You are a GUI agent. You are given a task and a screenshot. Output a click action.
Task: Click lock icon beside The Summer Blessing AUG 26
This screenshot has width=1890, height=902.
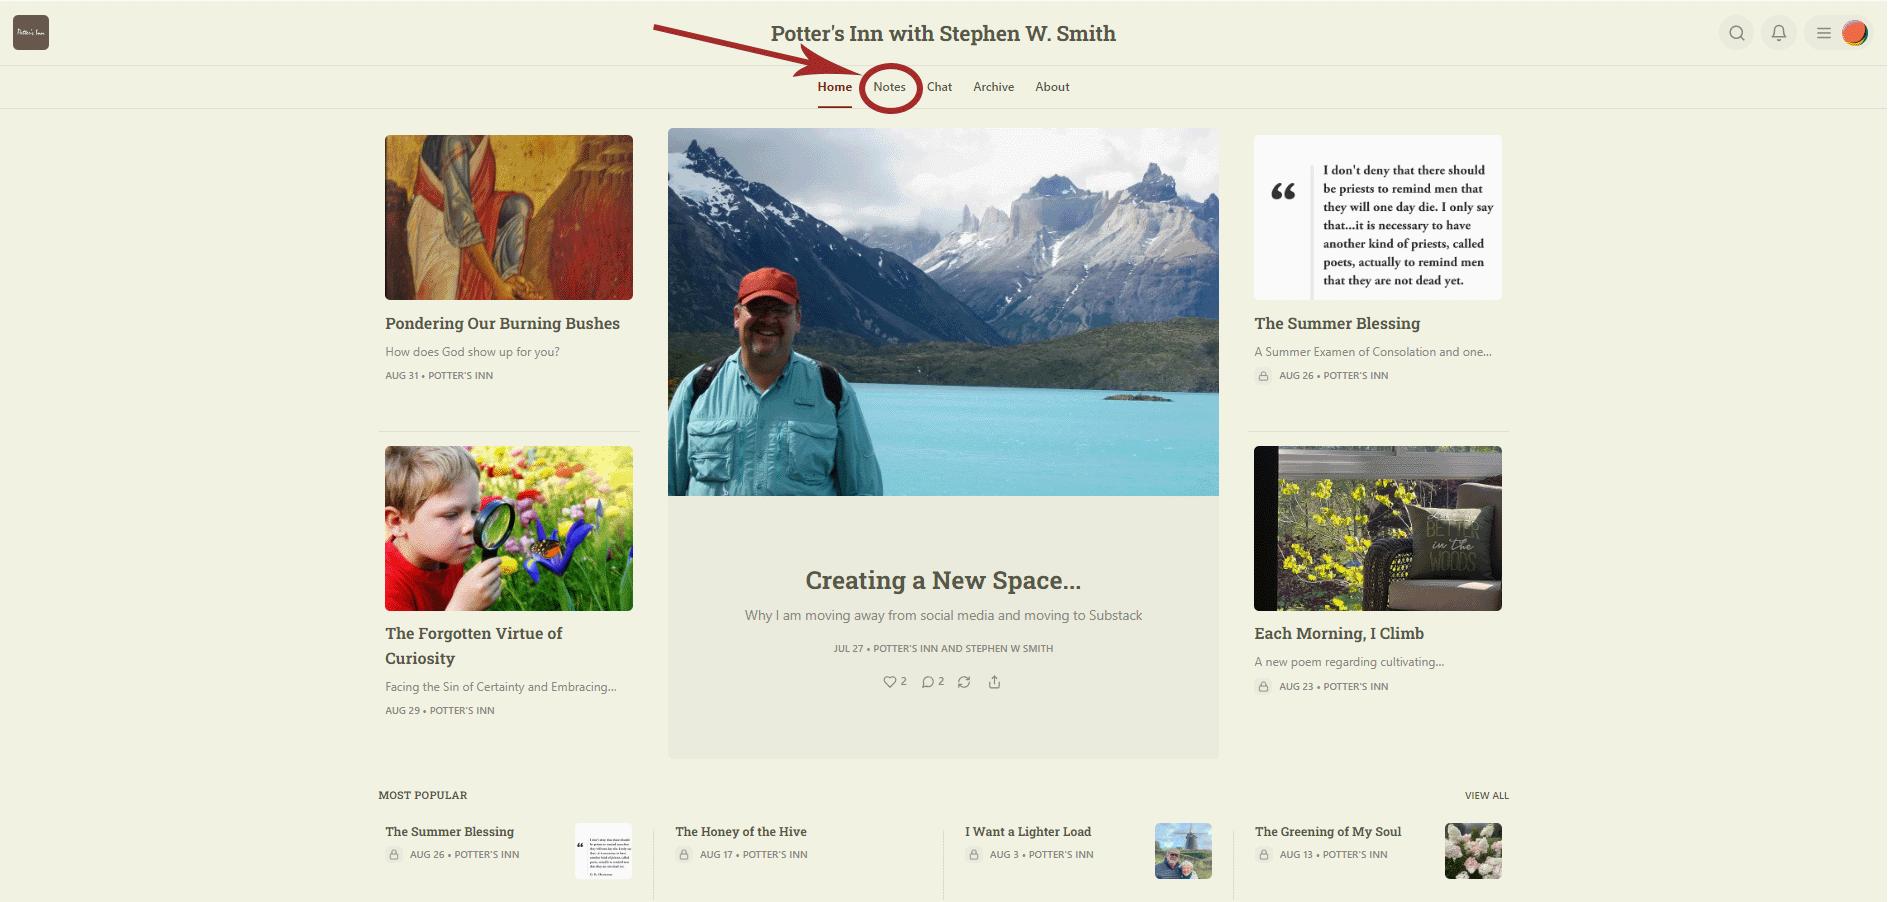coord(1263,376)
